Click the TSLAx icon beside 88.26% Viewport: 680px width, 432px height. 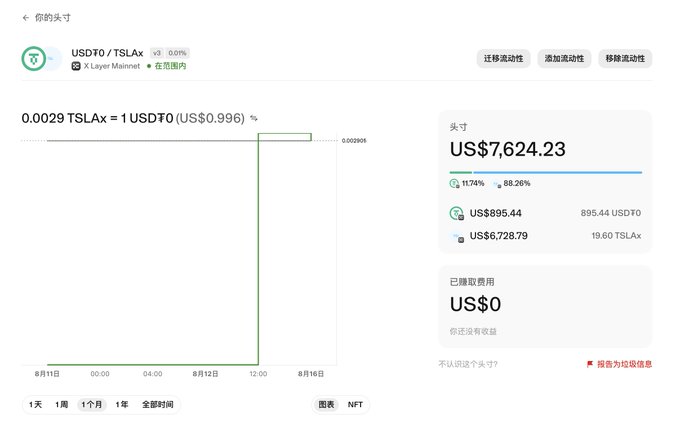coord(497,184)
